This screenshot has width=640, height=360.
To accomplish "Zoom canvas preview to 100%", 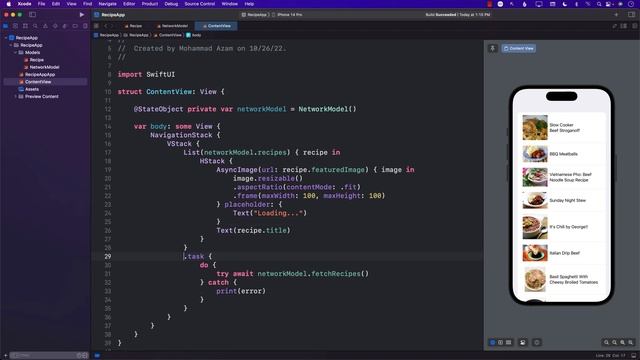I will coord(614,342).
